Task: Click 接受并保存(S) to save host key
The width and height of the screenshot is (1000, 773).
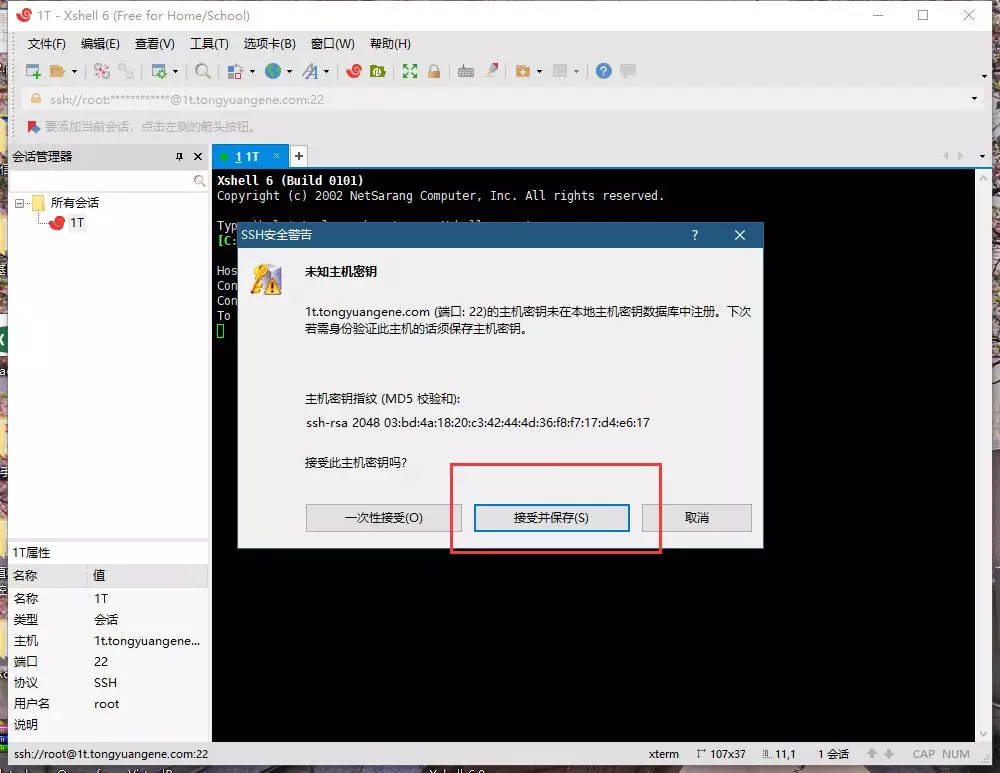Action: [550, 517]
